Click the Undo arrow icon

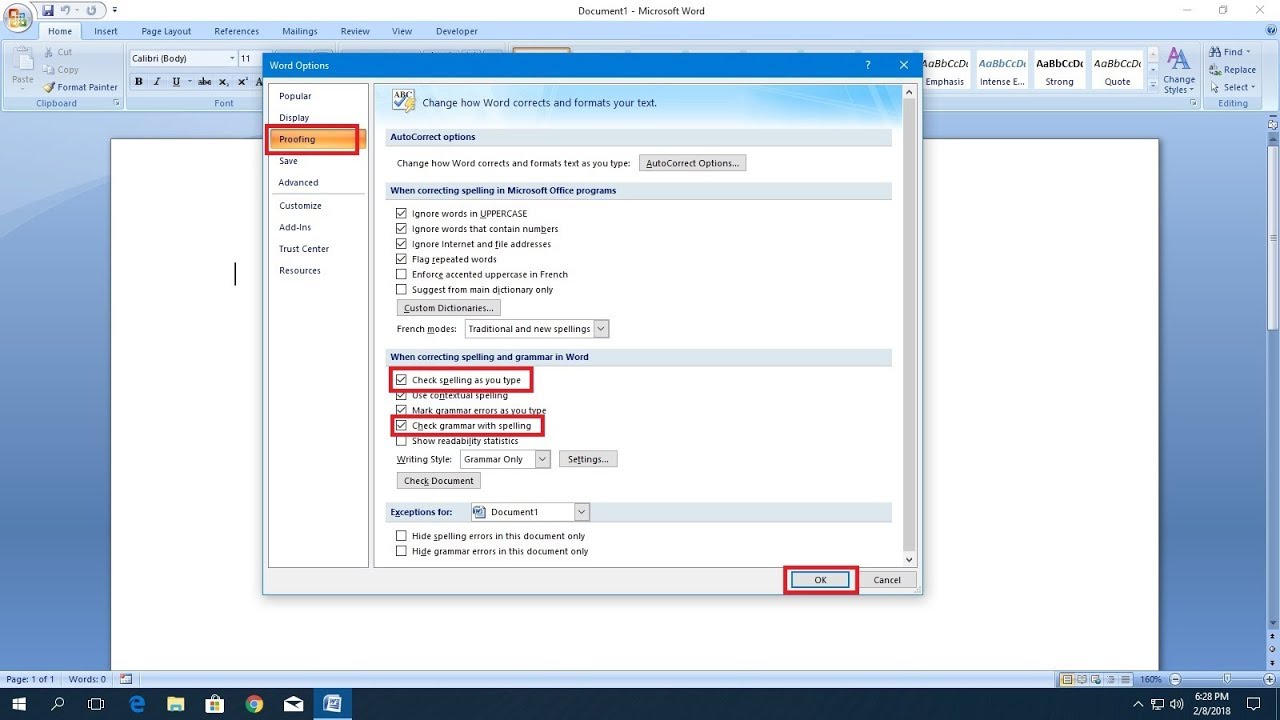click(x=65, y=10)
